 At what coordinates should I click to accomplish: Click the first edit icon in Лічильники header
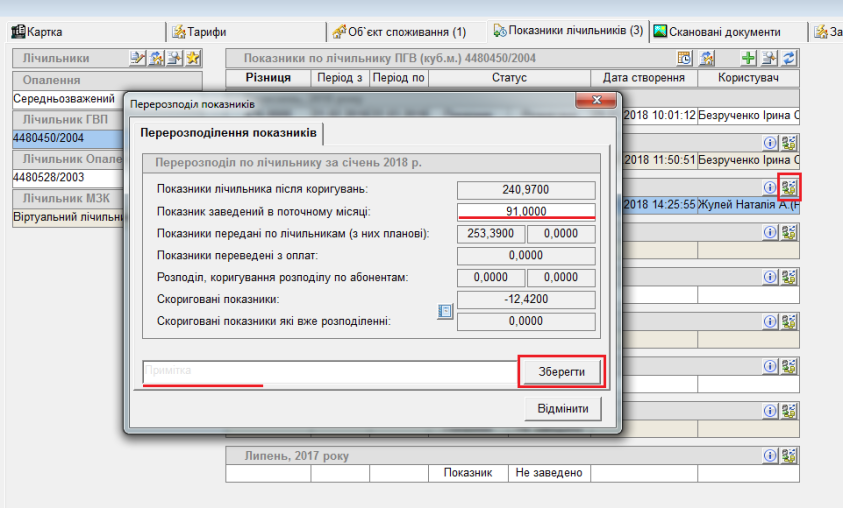pyautogui.click(x=138, y=59)
